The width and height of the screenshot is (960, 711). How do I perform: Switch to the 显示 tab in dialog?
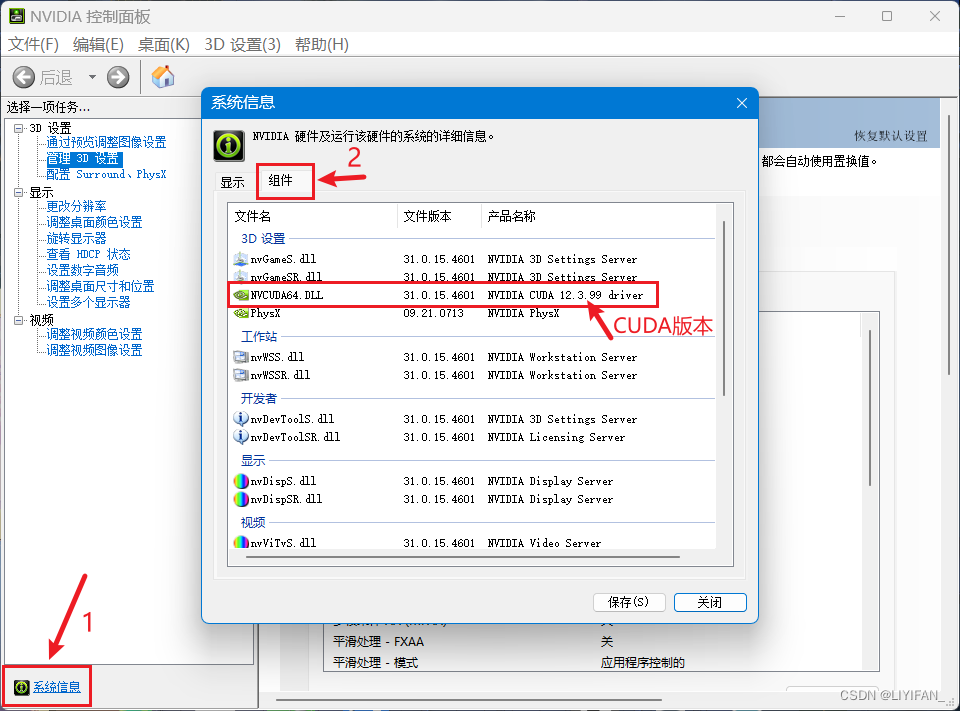(x=233, y=182)
